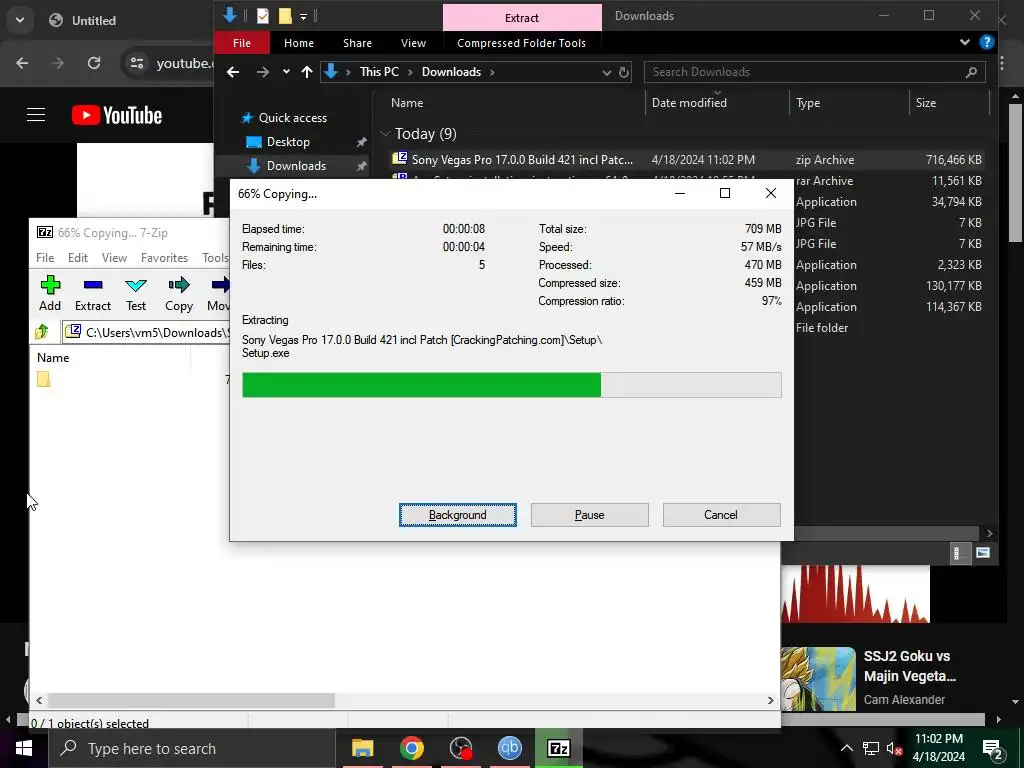Open the YouTube guide hamburger menu

(x=36, y=115)
